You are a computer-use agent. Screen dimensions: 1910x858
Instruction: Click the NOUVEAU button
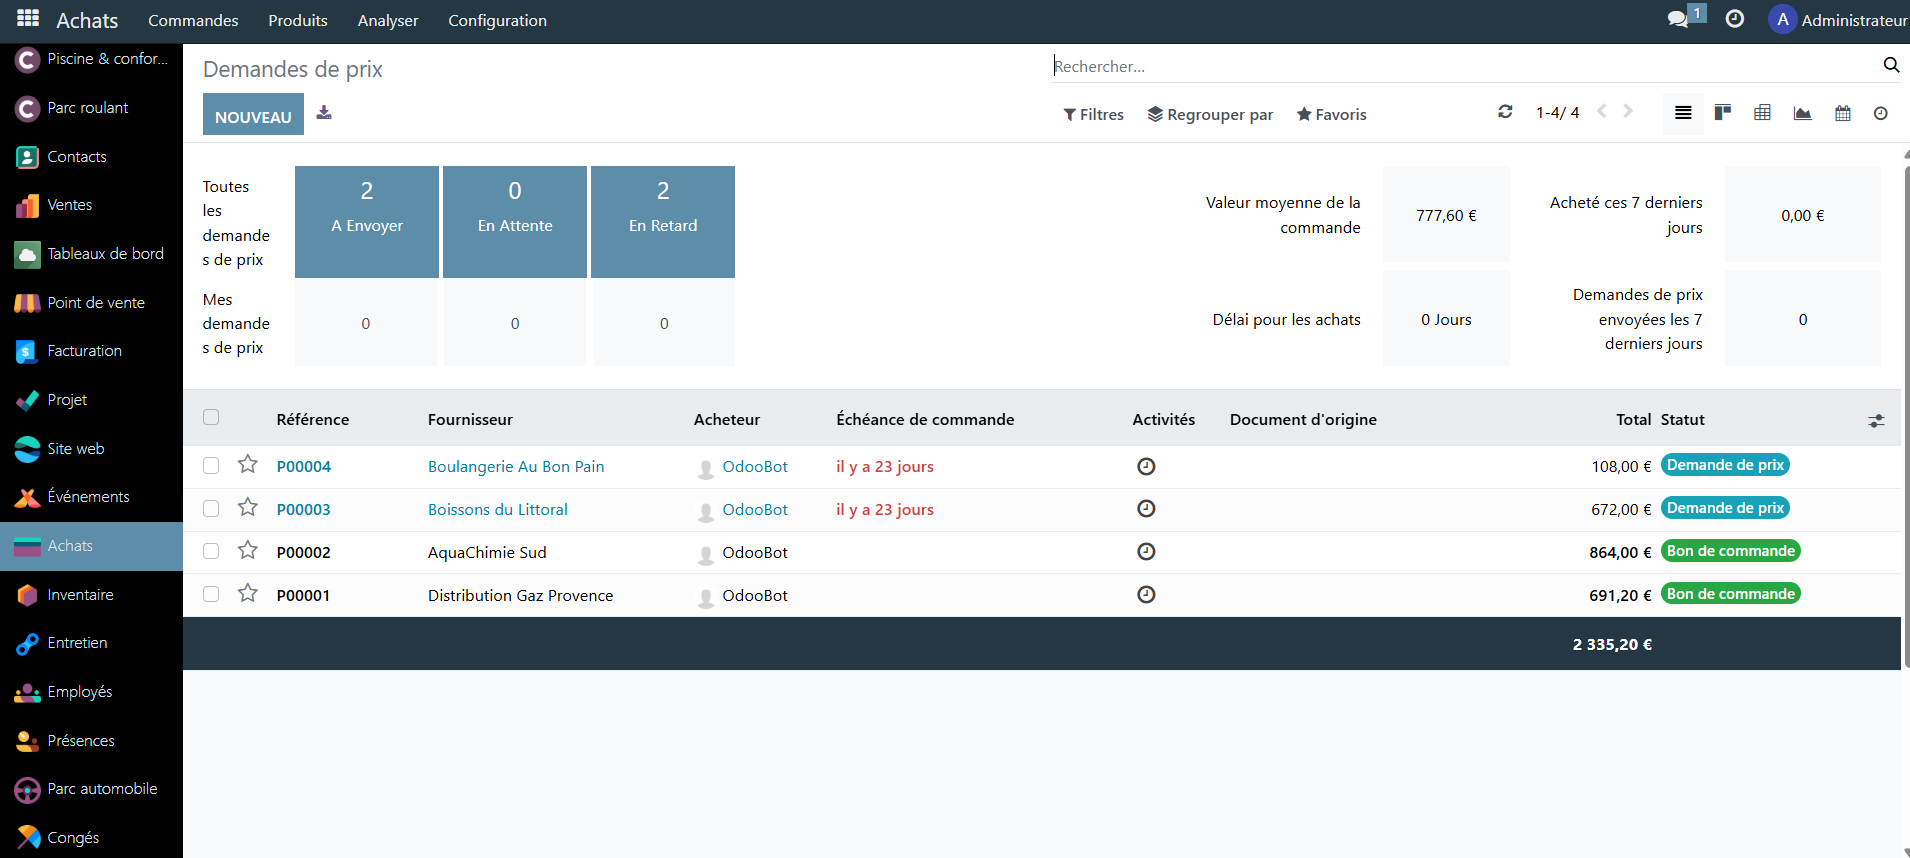pos(253,114)
